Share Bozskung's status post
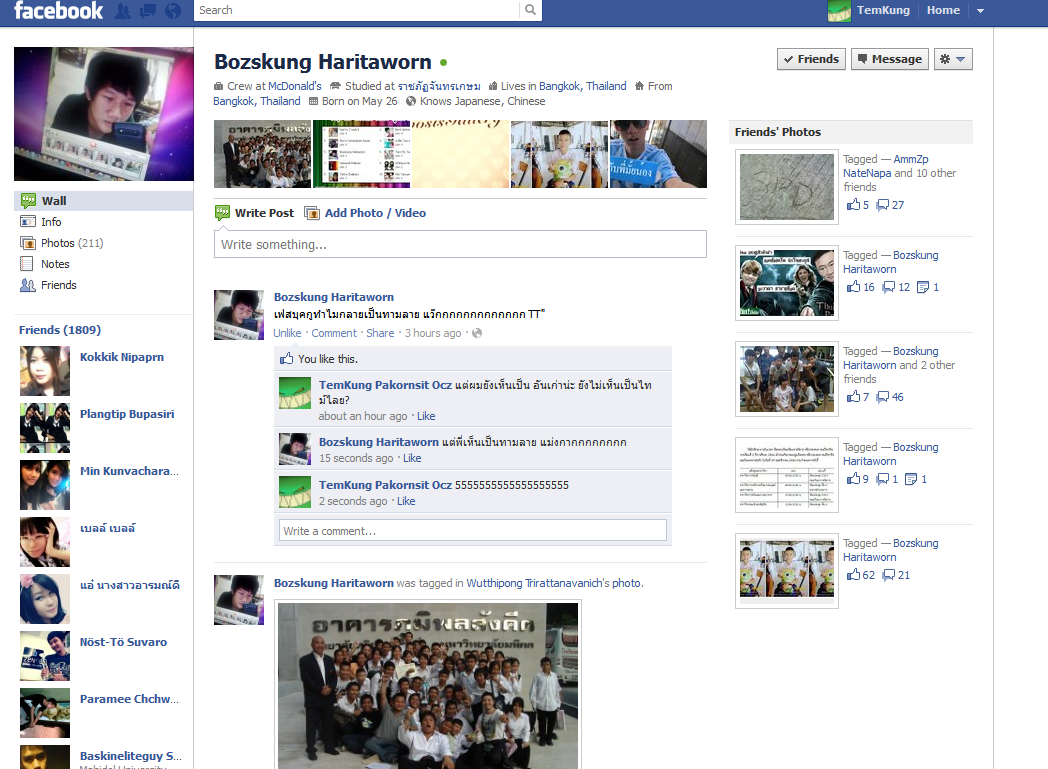 pyautogui.click(x=380, y=333)
